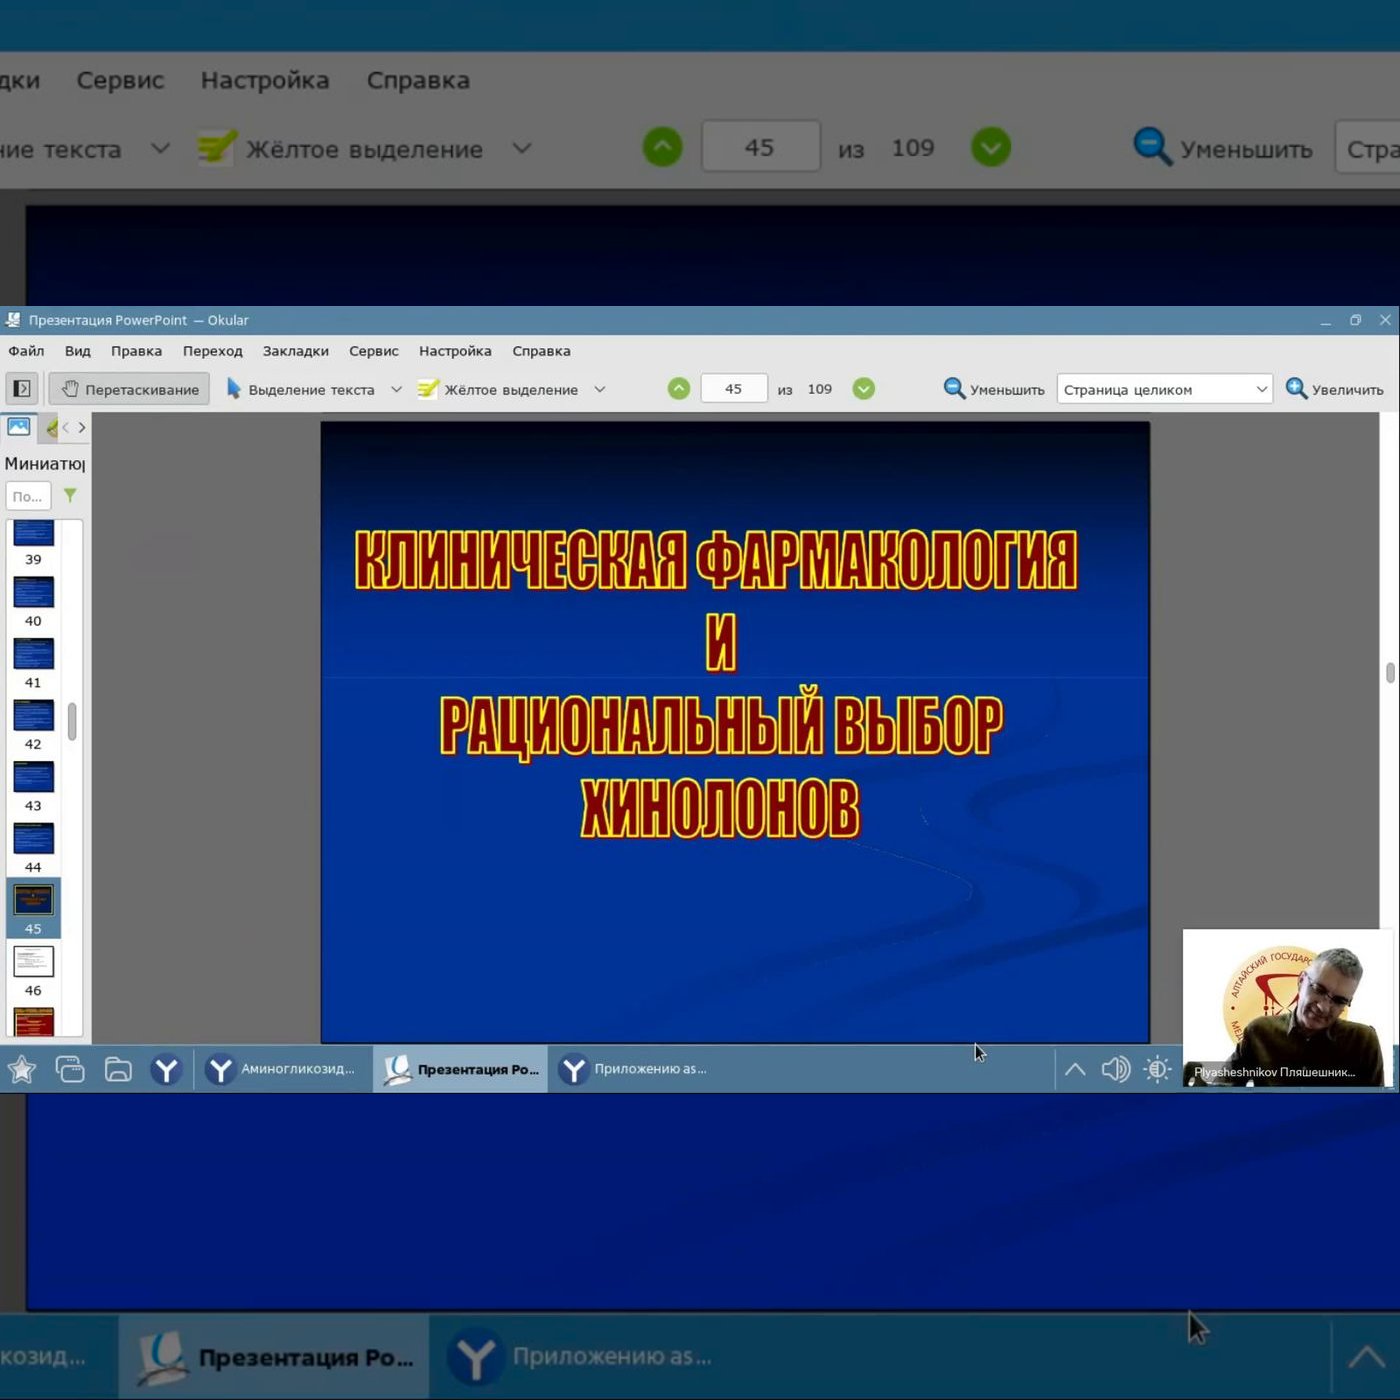Image resolution: width=1400 pixels, height=1400 pixels.
Task: Click the volume speaker icon in tray
Action: tap(1115, 1069)
